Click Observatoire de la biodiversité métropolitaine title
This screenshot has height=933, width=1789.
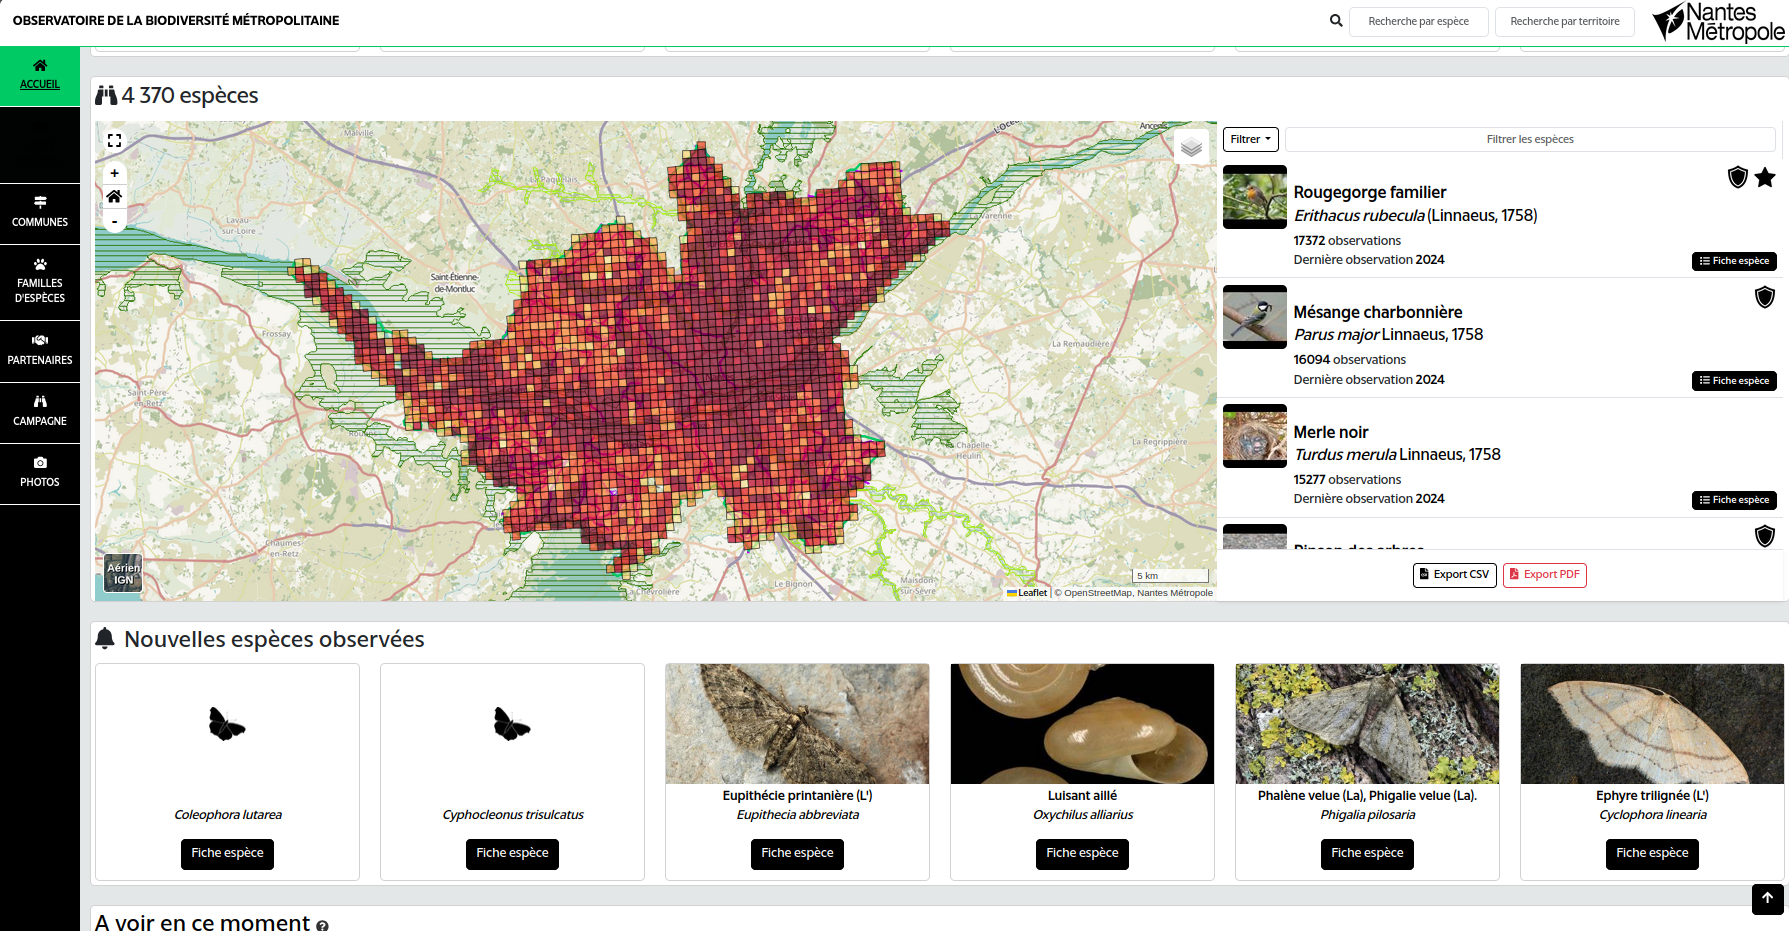click(176, 21)
